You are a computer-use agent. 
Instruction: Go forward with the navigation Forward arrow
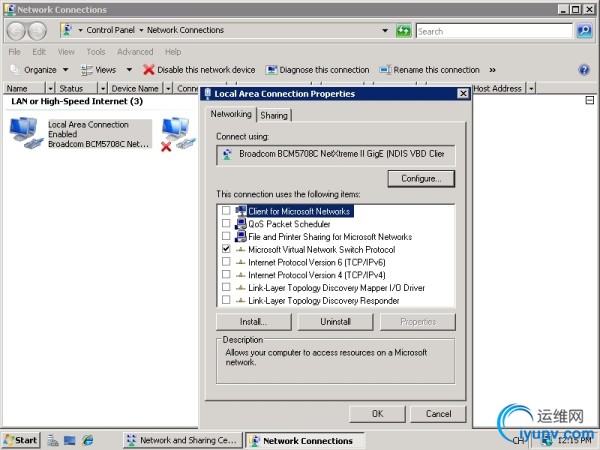tap(38, 31)
